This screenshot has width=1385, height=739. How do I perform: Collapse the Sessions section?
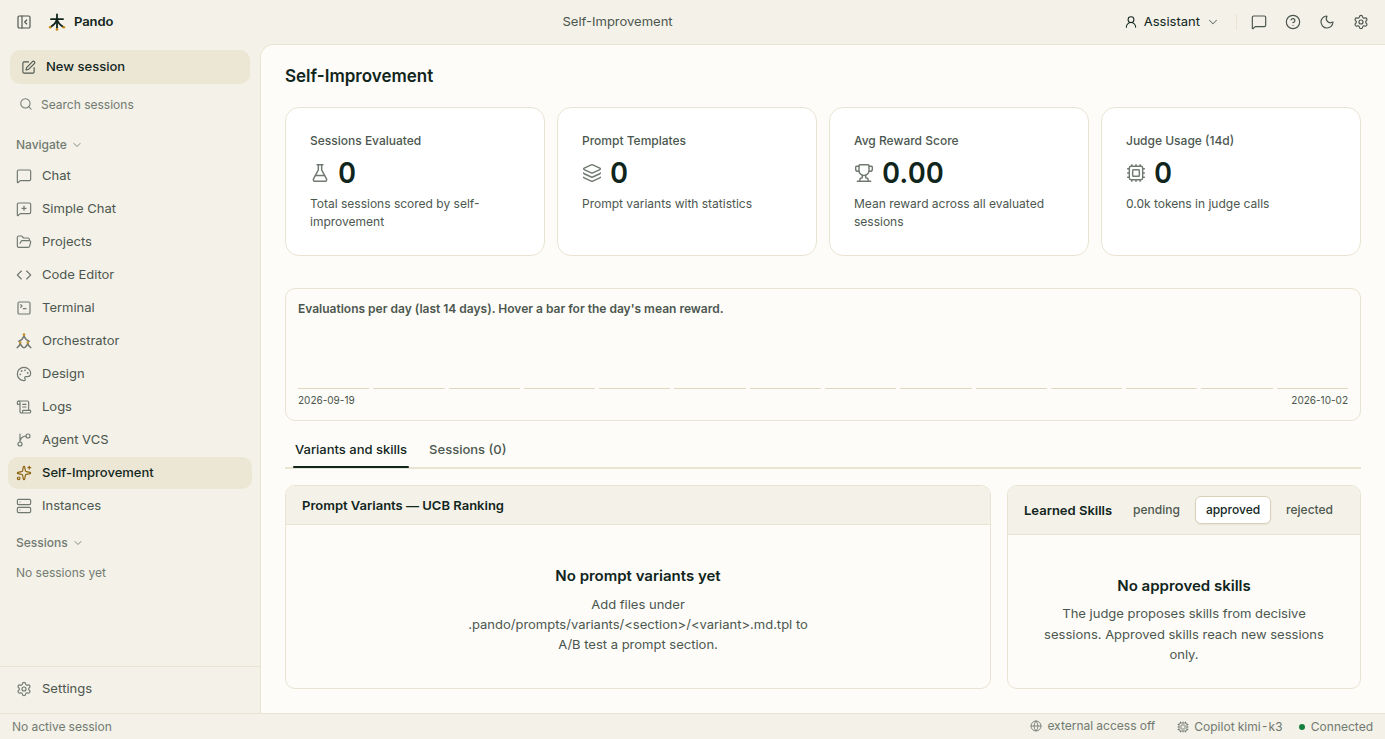coord(48,543)
